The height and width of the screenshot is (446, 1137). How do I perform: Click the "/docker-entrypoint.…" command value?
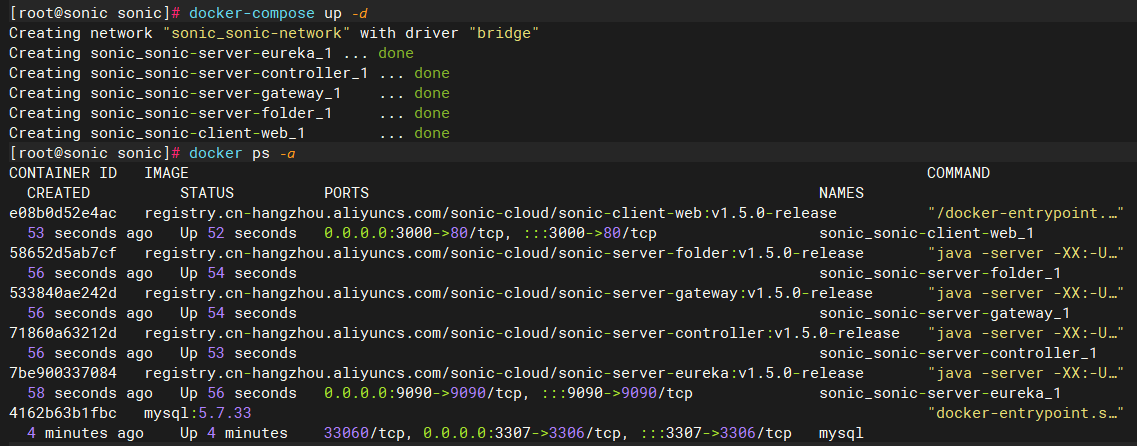click(1025, 213)
